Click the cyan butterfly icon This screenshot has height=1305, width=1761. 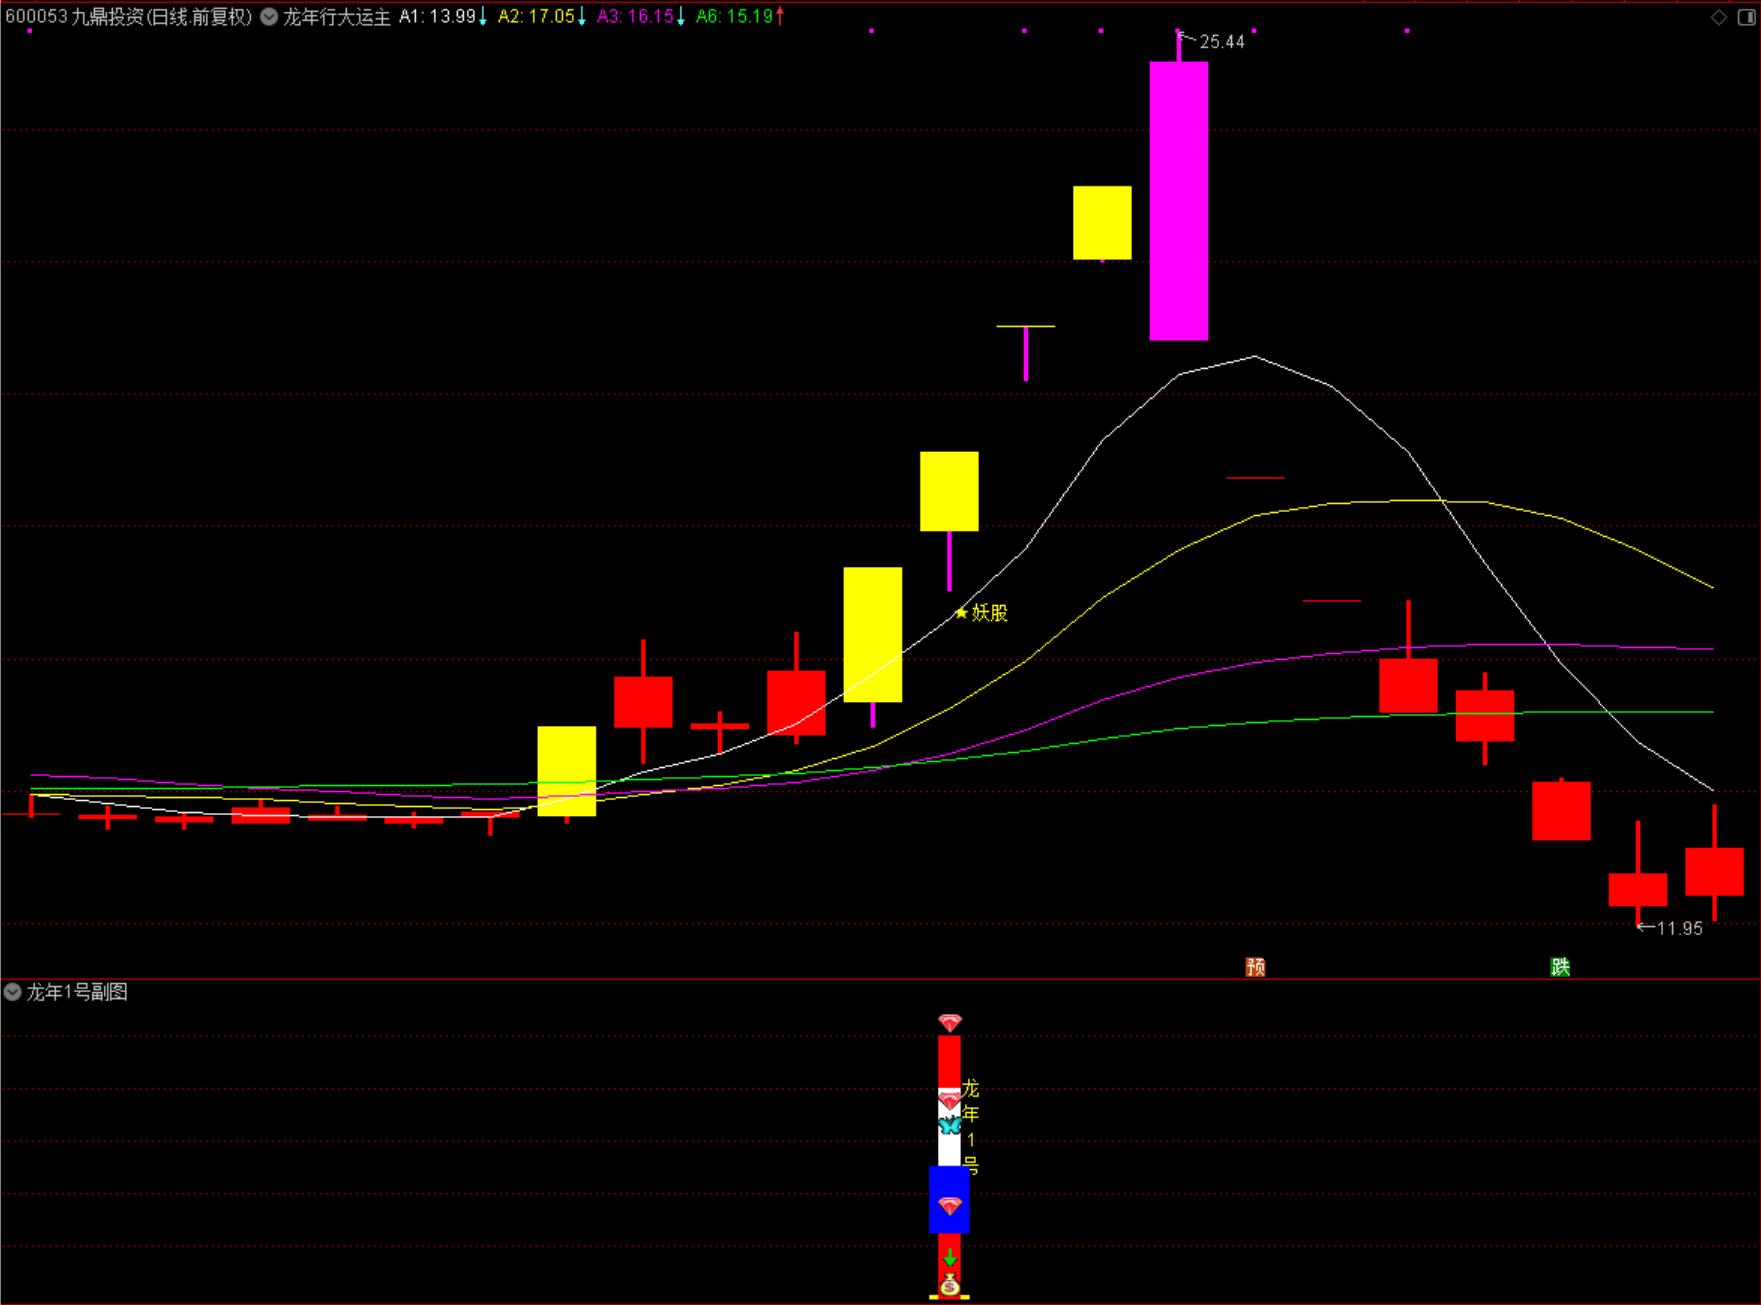pos(950,1125)
